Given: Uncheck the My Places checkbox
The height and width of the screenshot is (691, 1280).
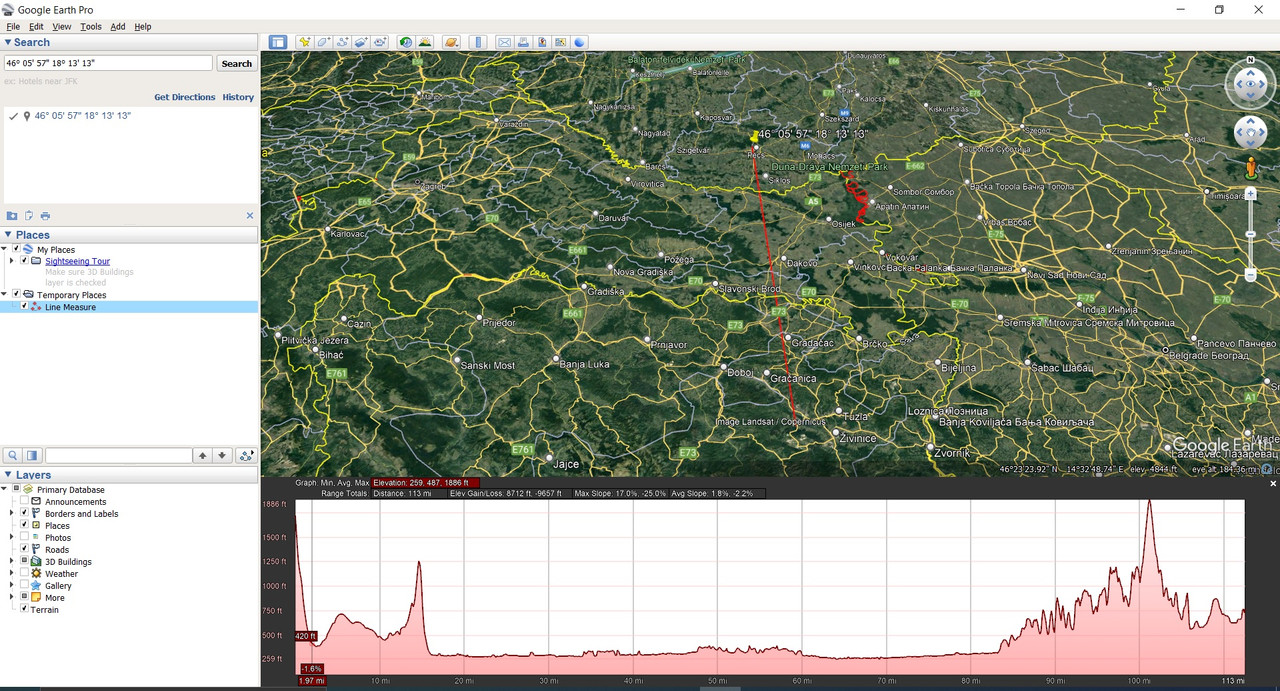Looking at the screenshot, I should point(16,249).
